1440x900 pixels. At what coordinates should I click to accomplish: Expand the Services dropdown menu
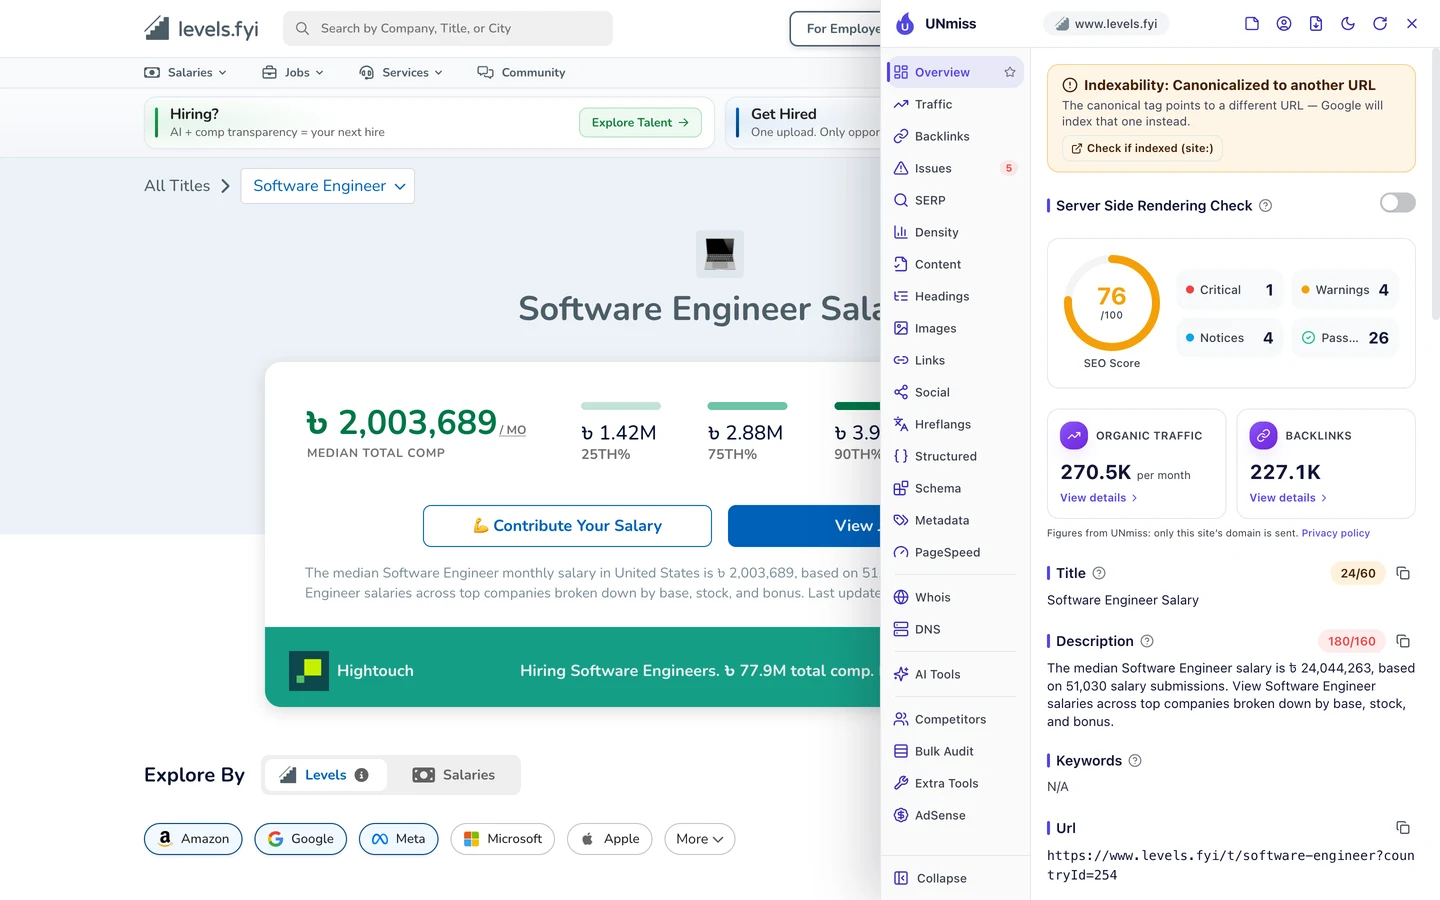click(401, 72)
